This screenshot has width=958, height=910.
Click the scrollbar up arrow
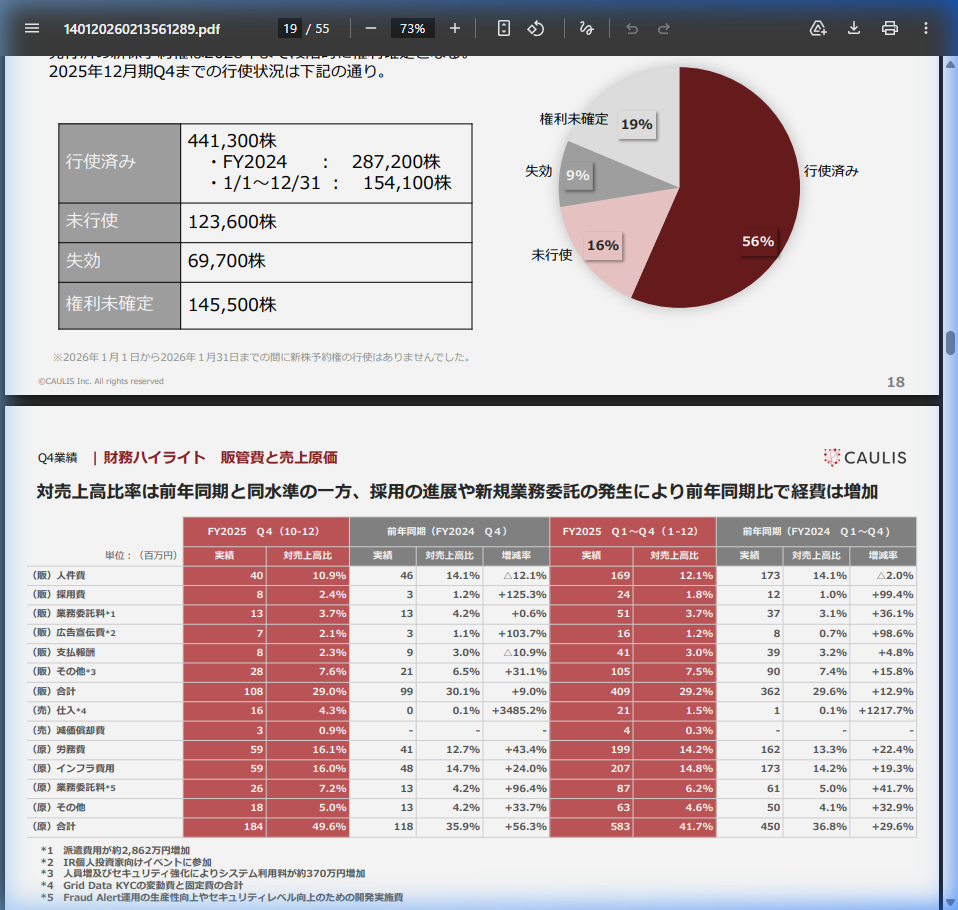(x=950, y=63)
